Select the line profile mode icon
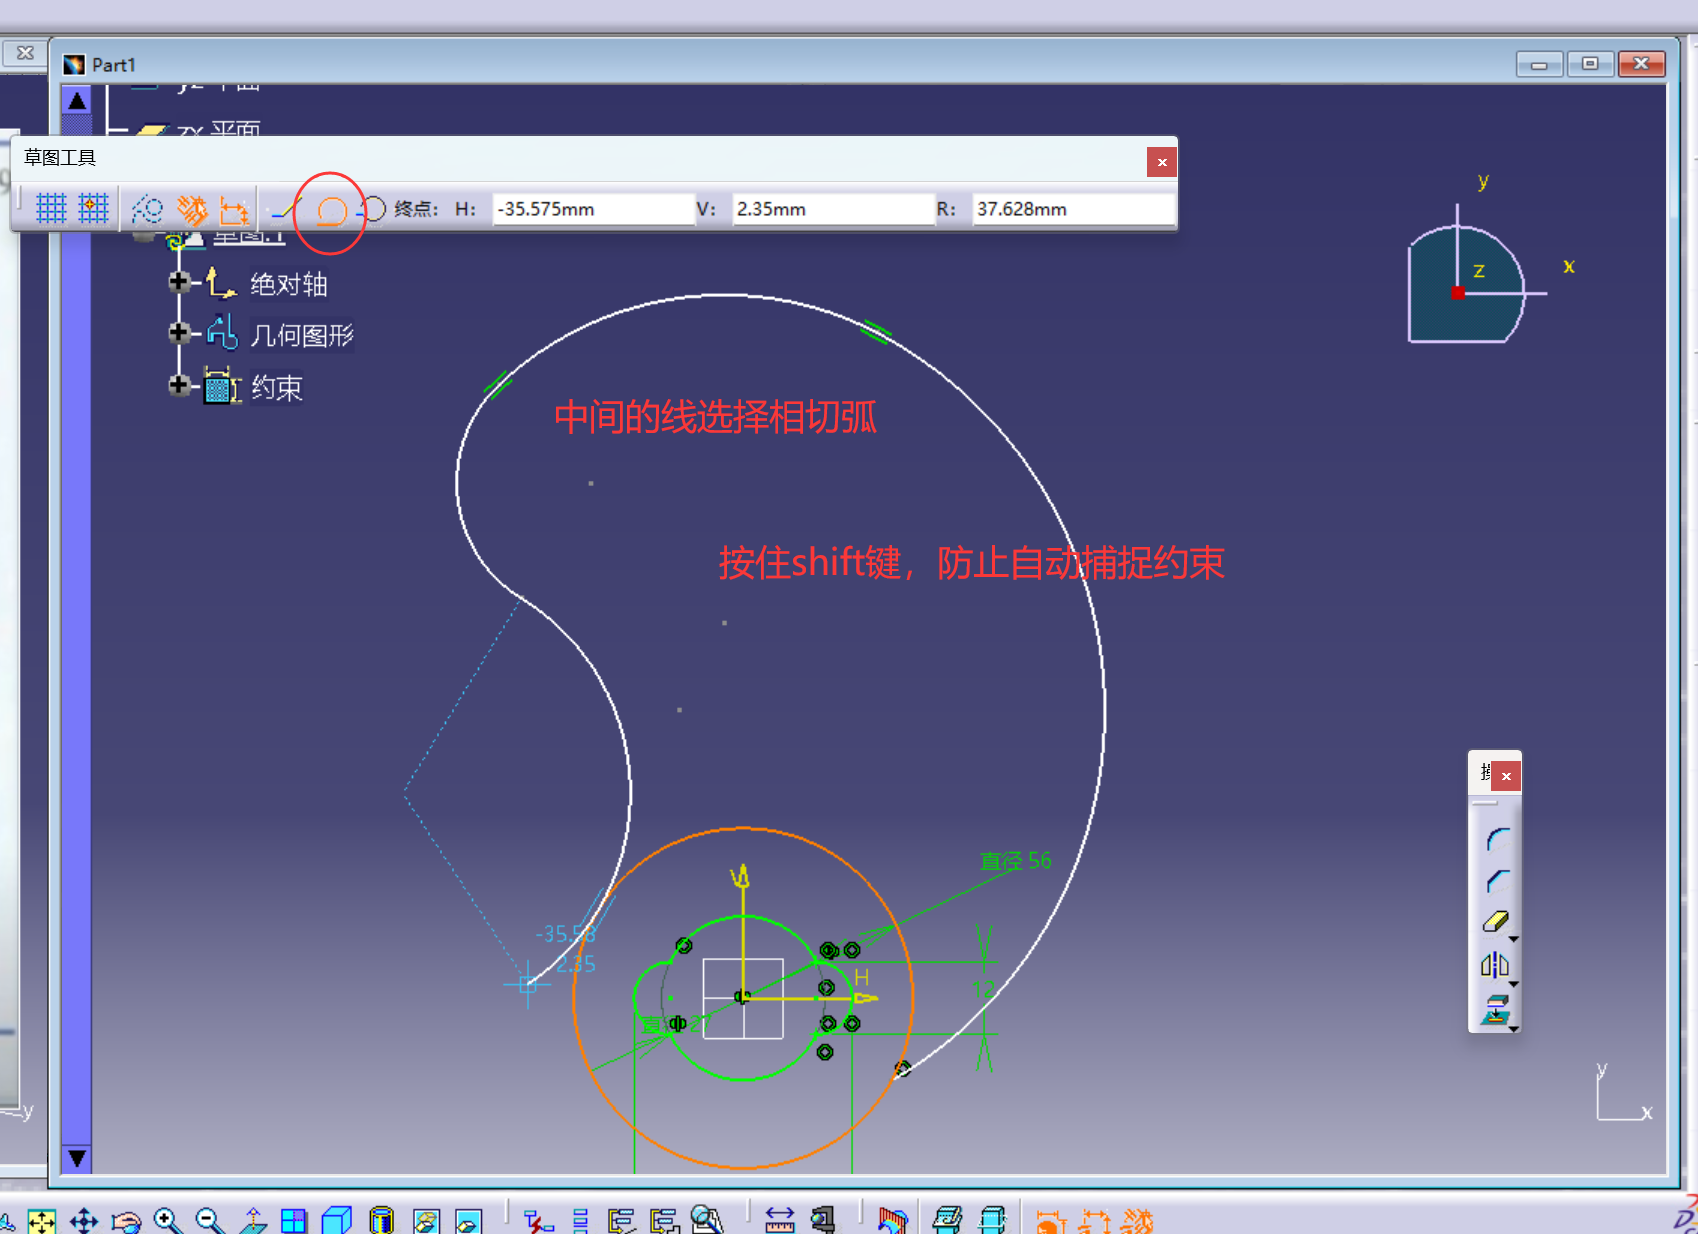1698x1234 pixels. (x=288, y=210)
